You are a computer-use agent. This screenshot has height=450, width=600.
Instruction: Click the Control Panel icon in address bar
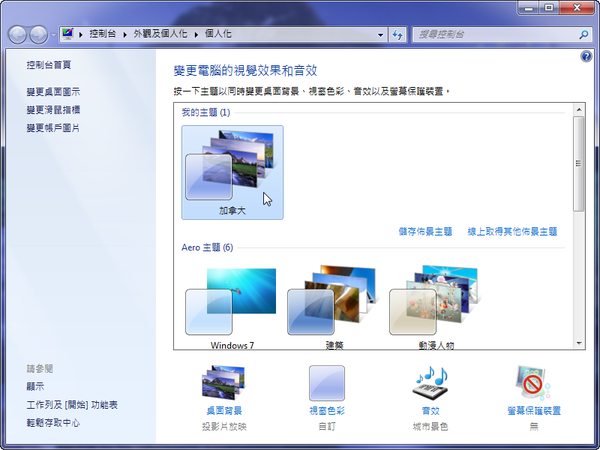(68, 34)
